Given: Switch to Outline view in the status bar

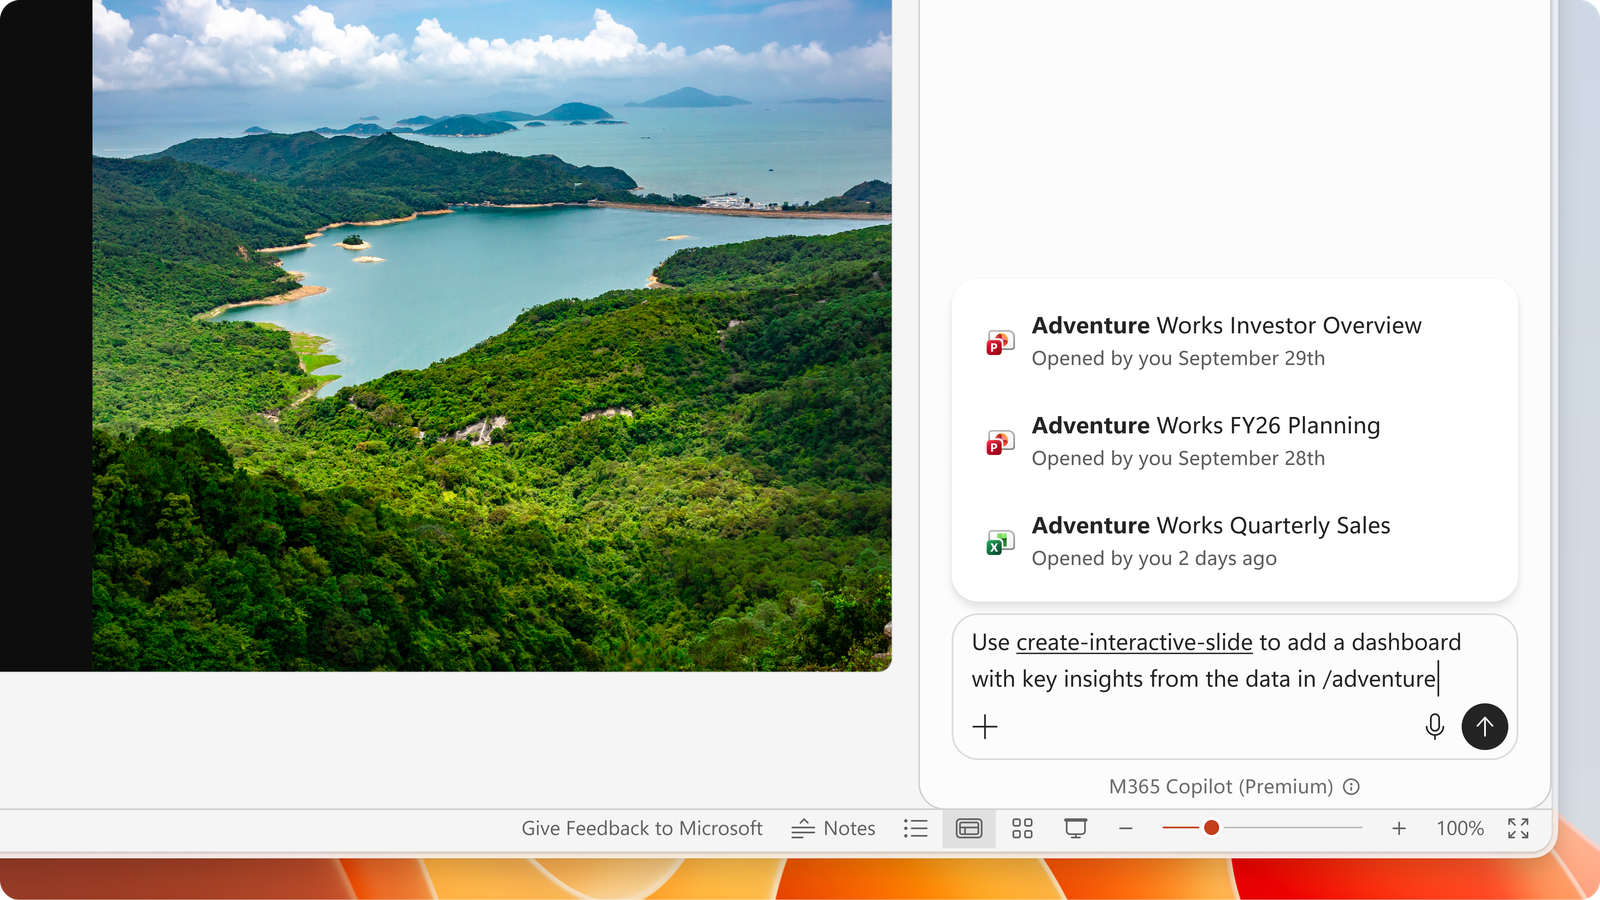Looking at the screenshot, I should point(915,828).
